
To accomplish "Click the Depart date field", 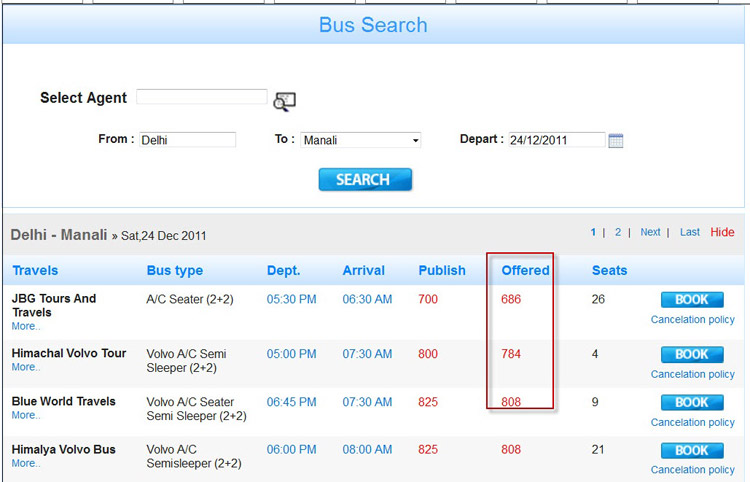I will [x=556, y=140].
